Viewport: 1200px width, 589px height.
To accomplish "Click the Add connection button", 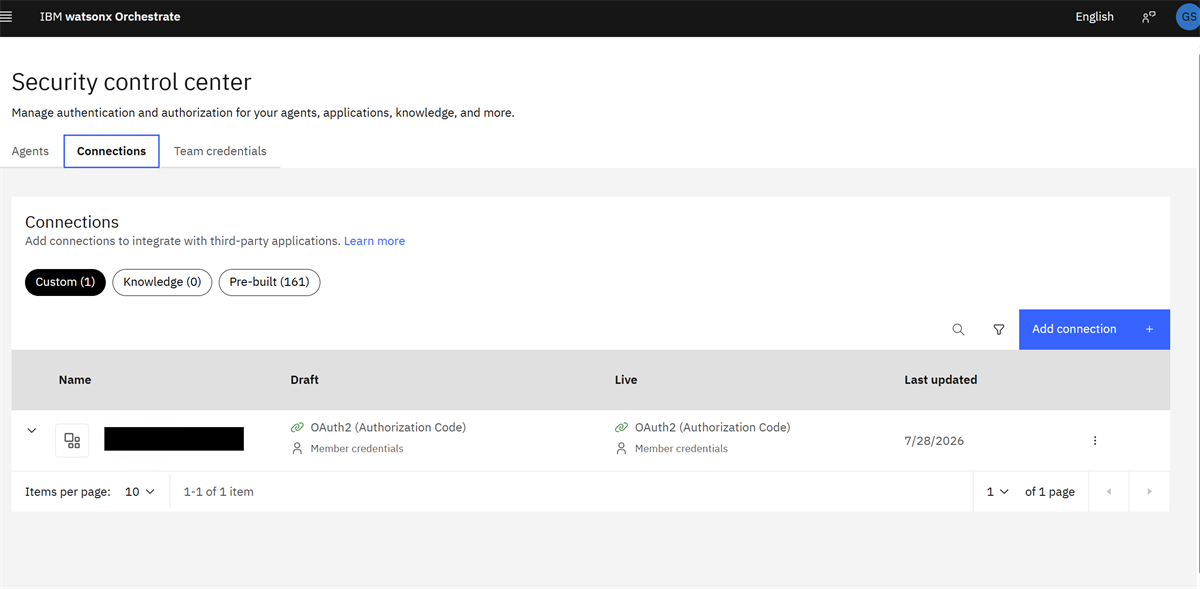I will 1094,329.
